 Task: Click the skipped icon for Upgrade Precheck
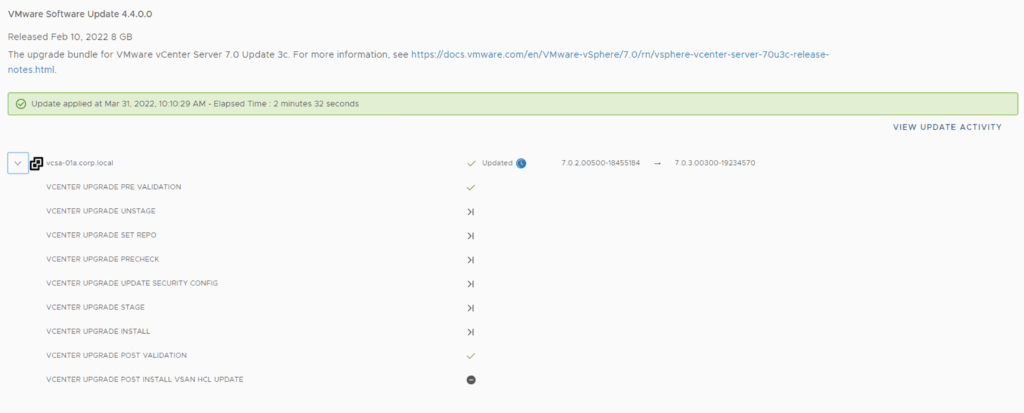[x=471, y=259]
